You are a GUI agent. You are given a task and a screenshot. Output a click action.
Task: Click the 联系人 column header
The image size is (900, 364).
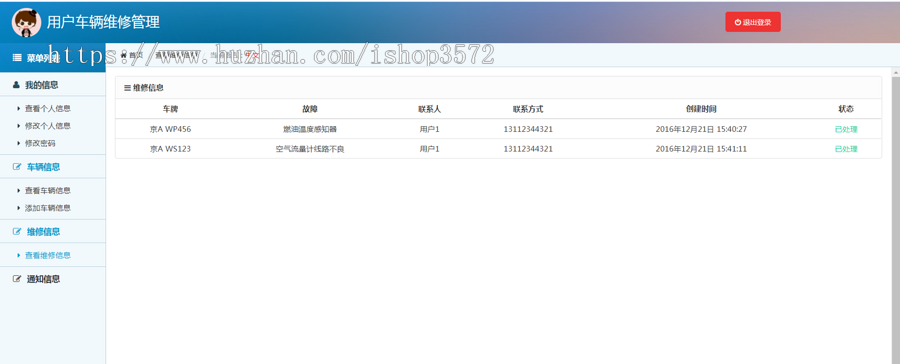tap(429, 109)
